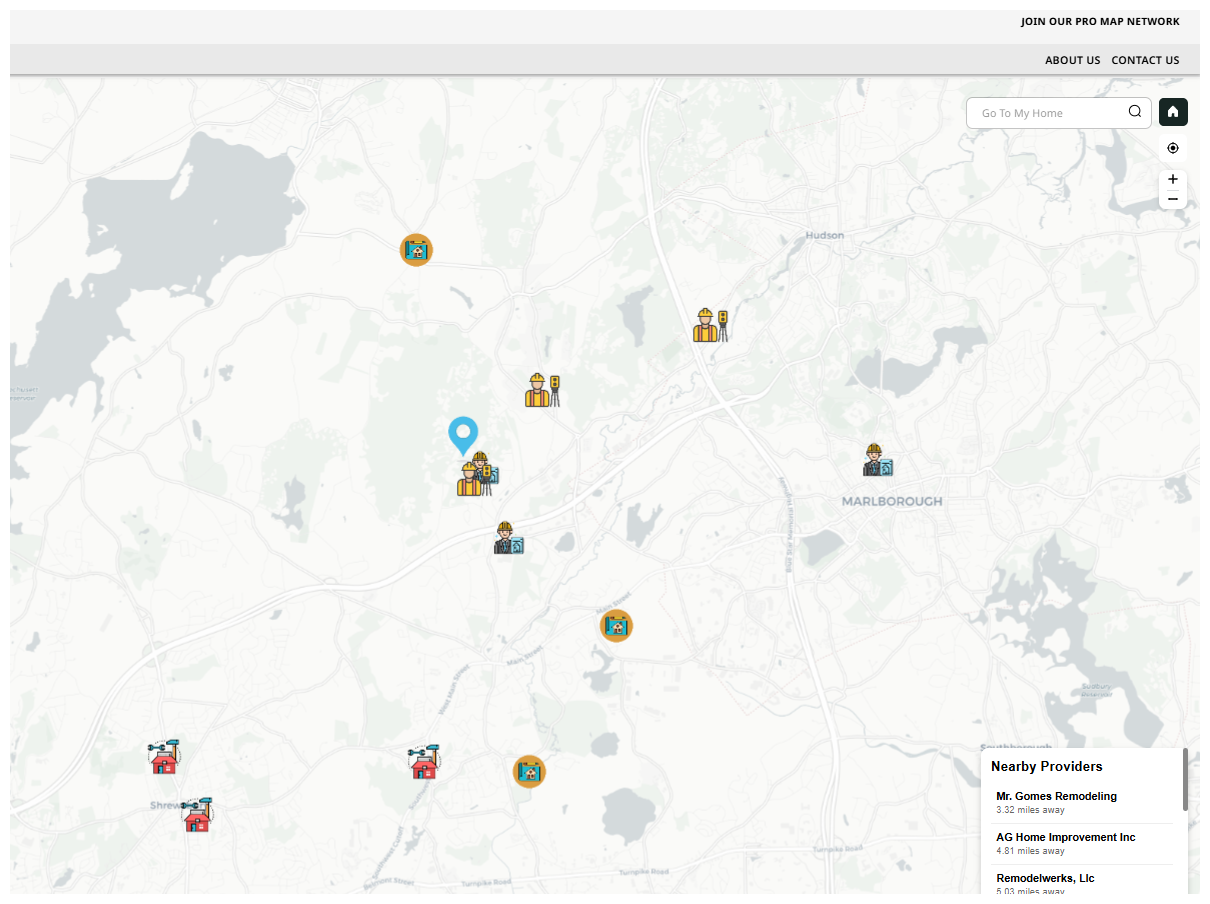
Task: Zoom out with the minus button
Action: tap(1173, 199)
